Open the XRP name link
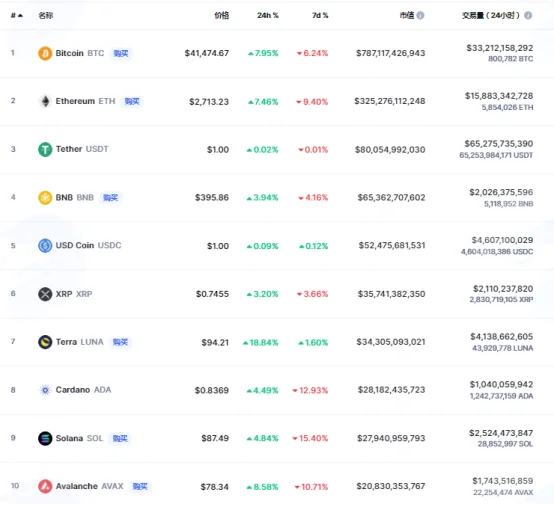Screen dimensions: 554x505 74,294
